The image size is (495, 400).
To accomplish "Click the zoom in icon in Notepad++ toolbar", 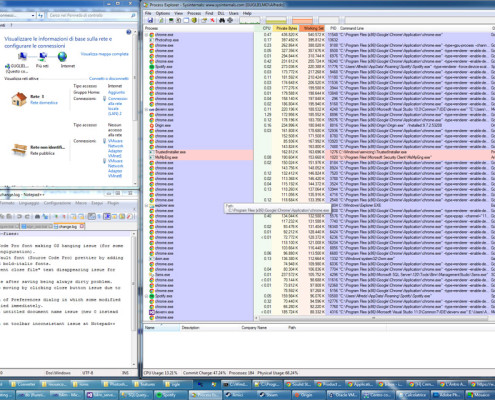I will [x=56, y=217].
